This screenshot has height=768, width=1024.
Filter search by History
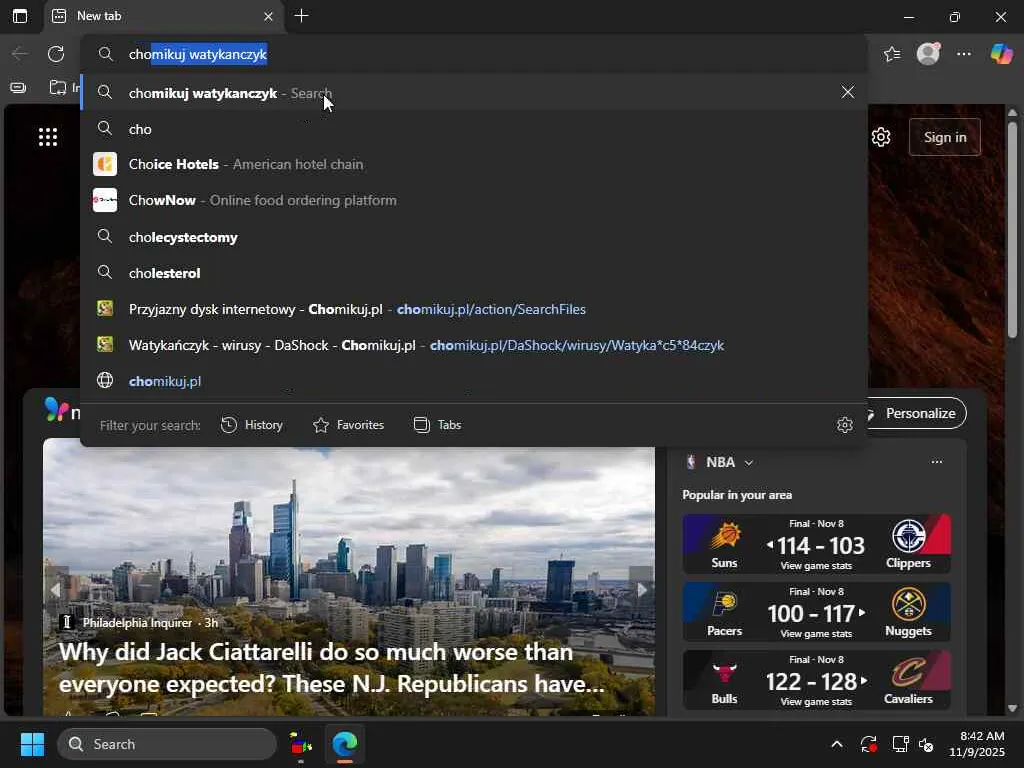point(251,425)
